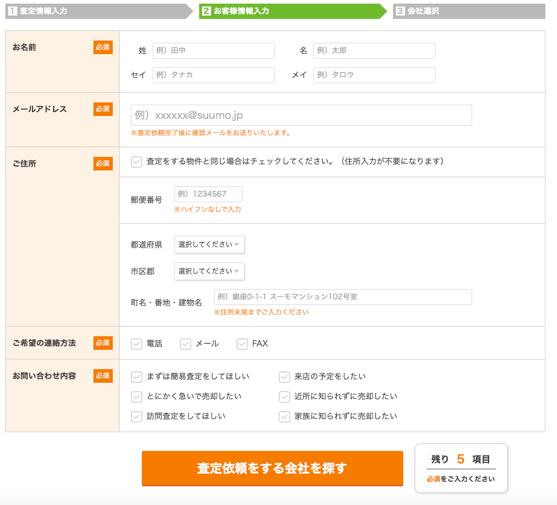Image resolution: width=557 pixels, height=505 pixels.
Task: Click the 残り 5 項目 remaining items box
Action: [461, 468]
